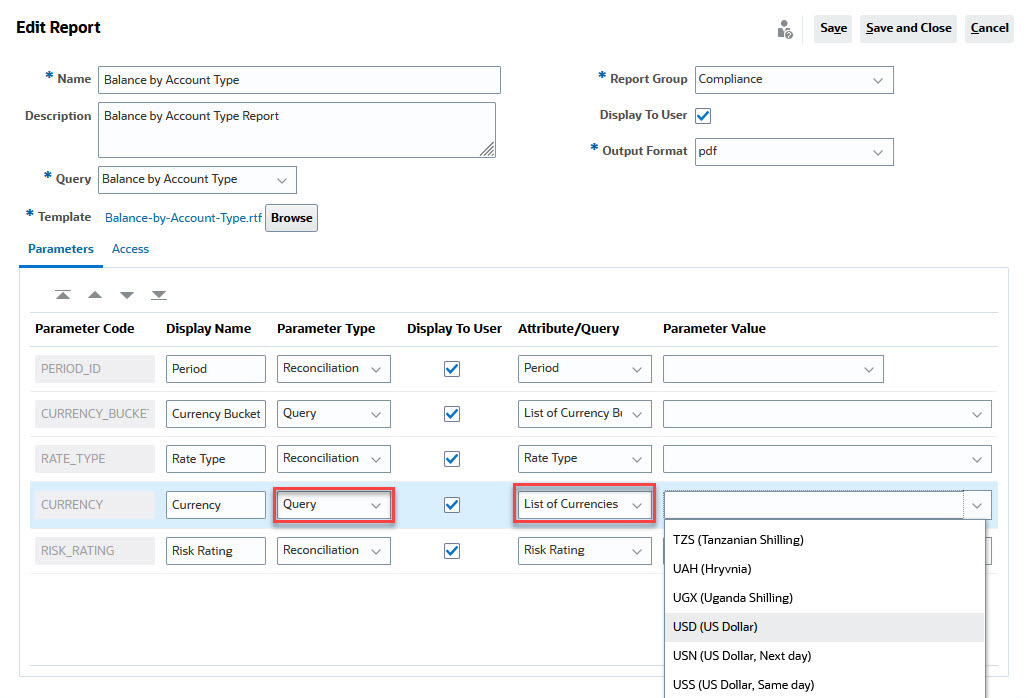
Task: Open the Output Format pdf dropdown
Action: [794, 152]
